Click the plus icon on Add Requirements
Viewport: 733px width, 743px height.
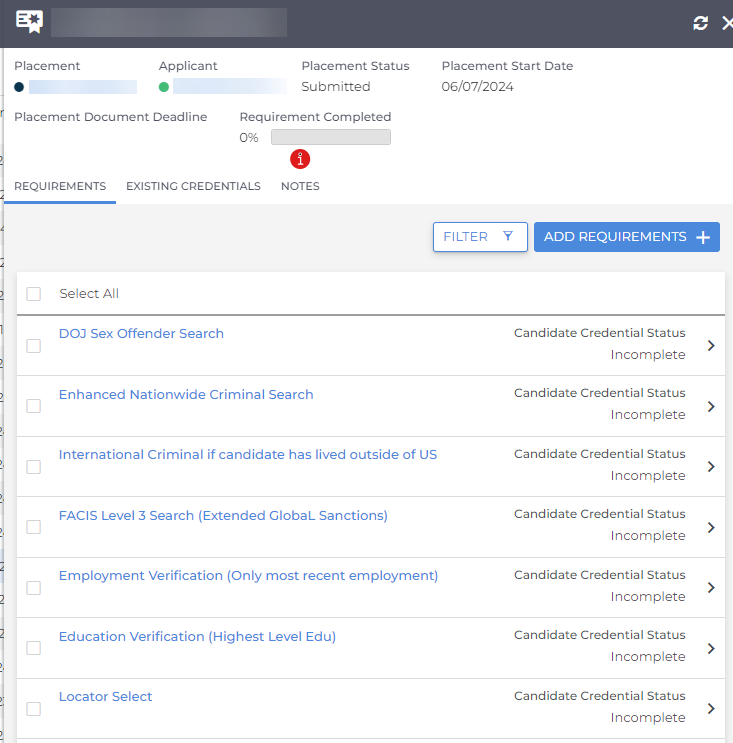coord(703,237)
